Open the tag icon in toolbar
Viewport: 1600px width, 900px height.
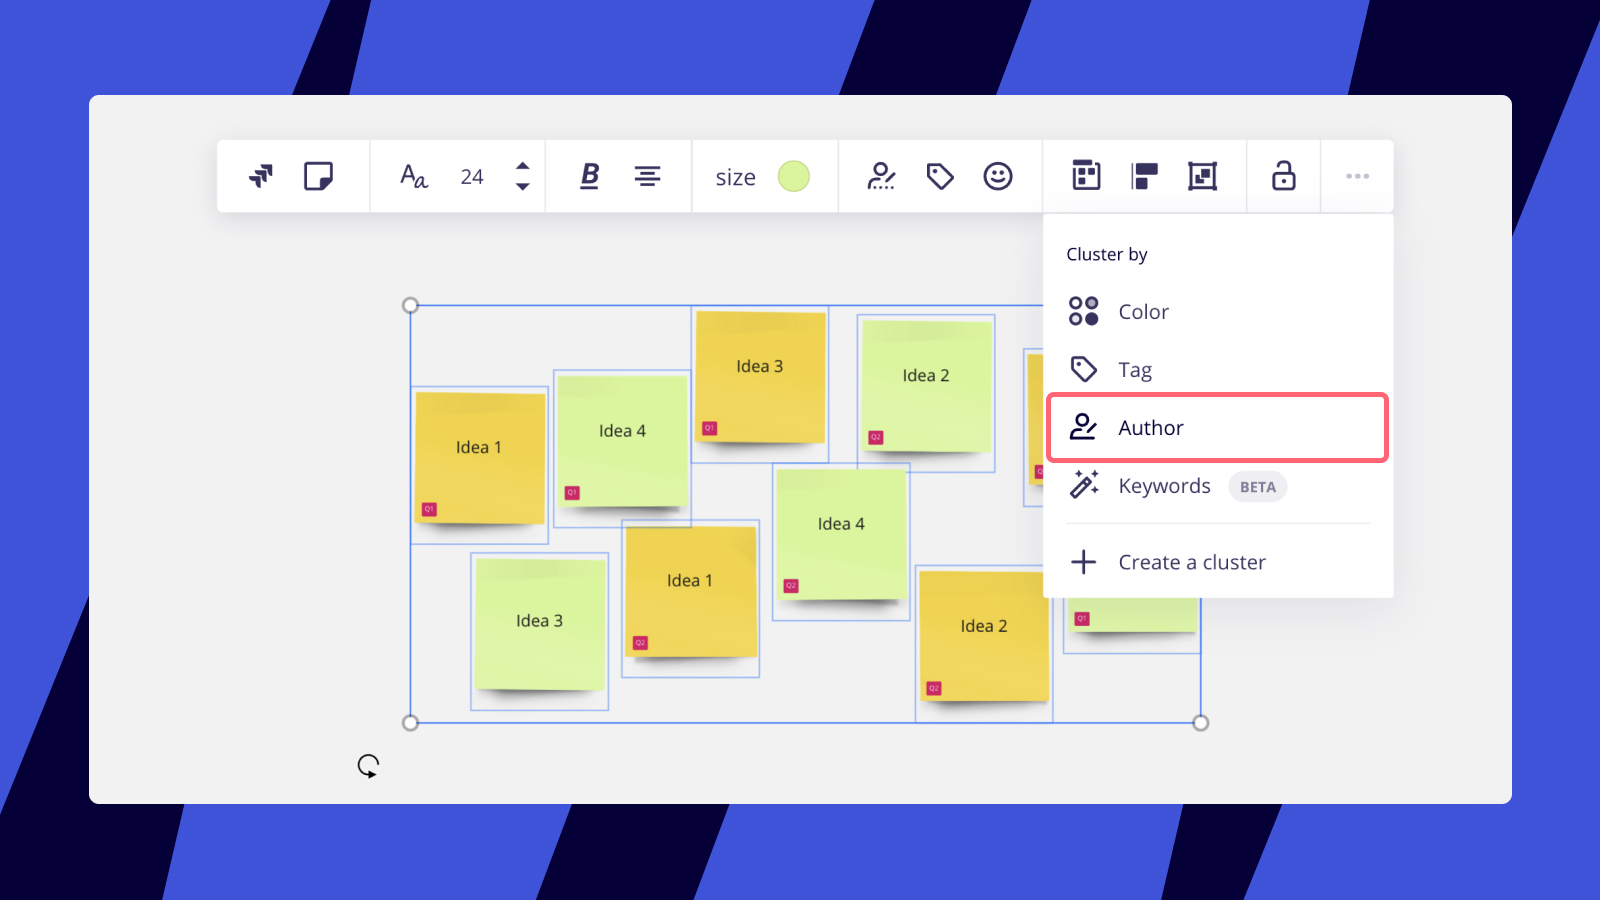point(940,176)
